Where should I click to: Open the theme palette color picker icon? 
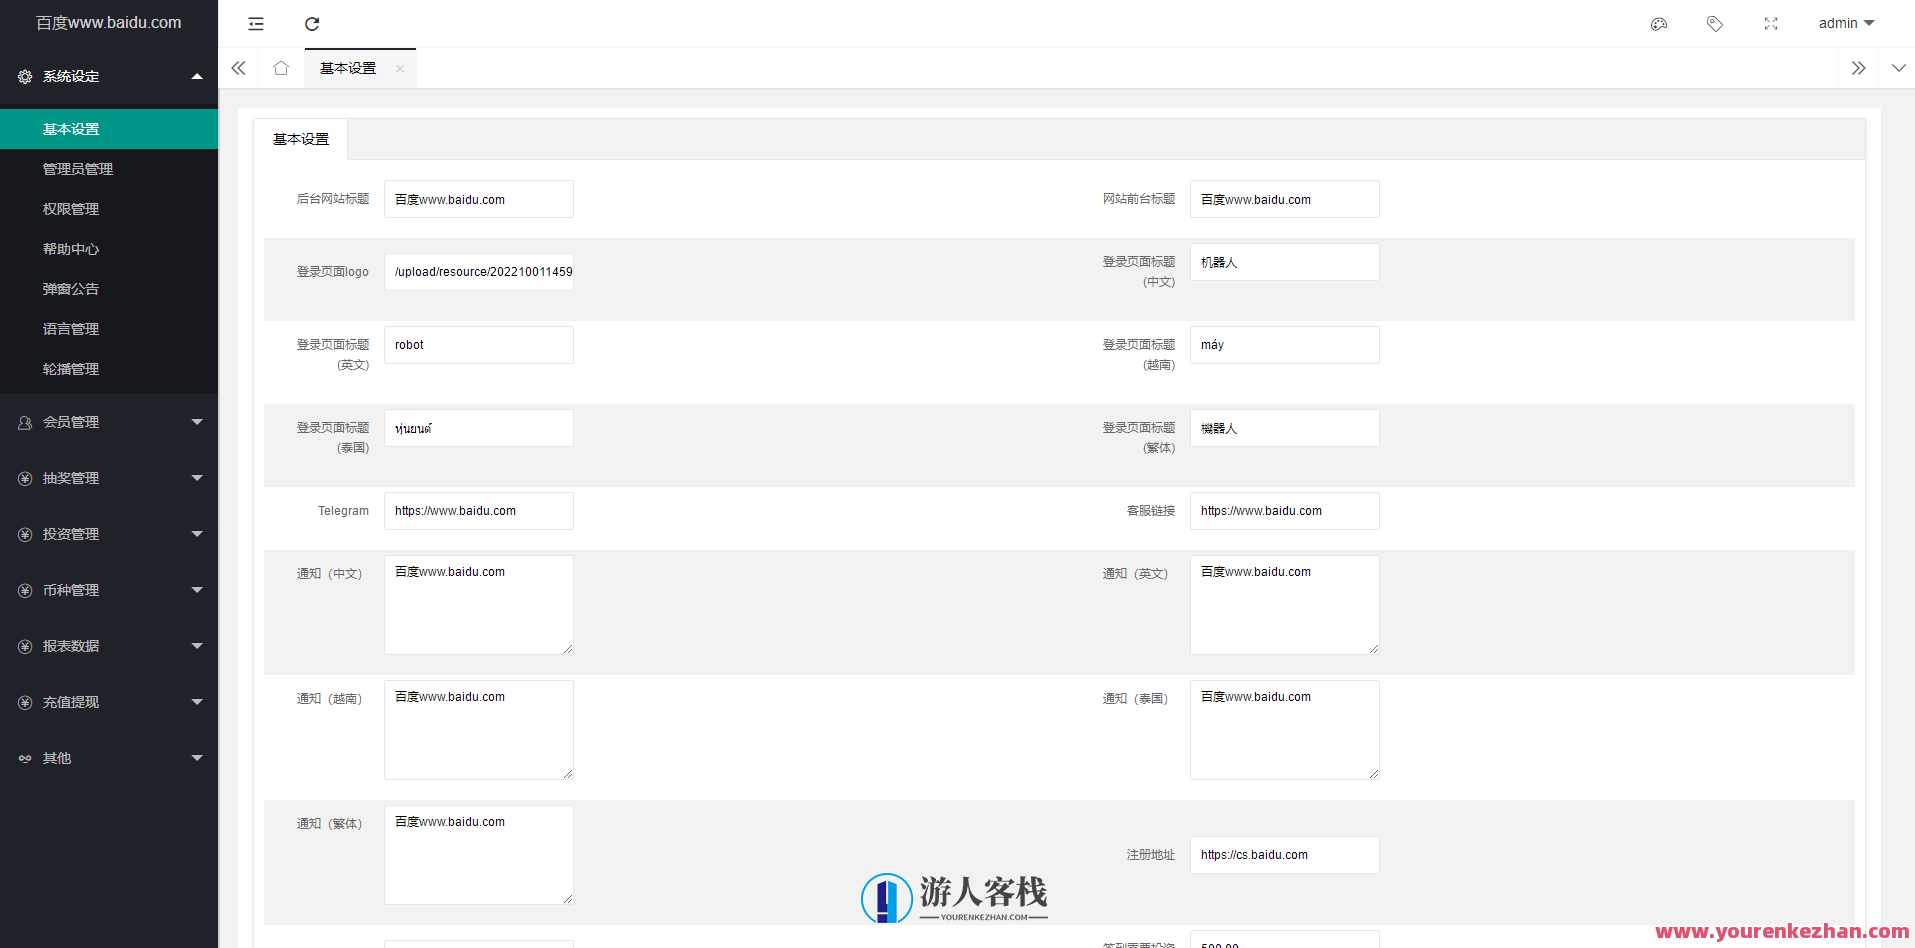(x=1659, y=22)
